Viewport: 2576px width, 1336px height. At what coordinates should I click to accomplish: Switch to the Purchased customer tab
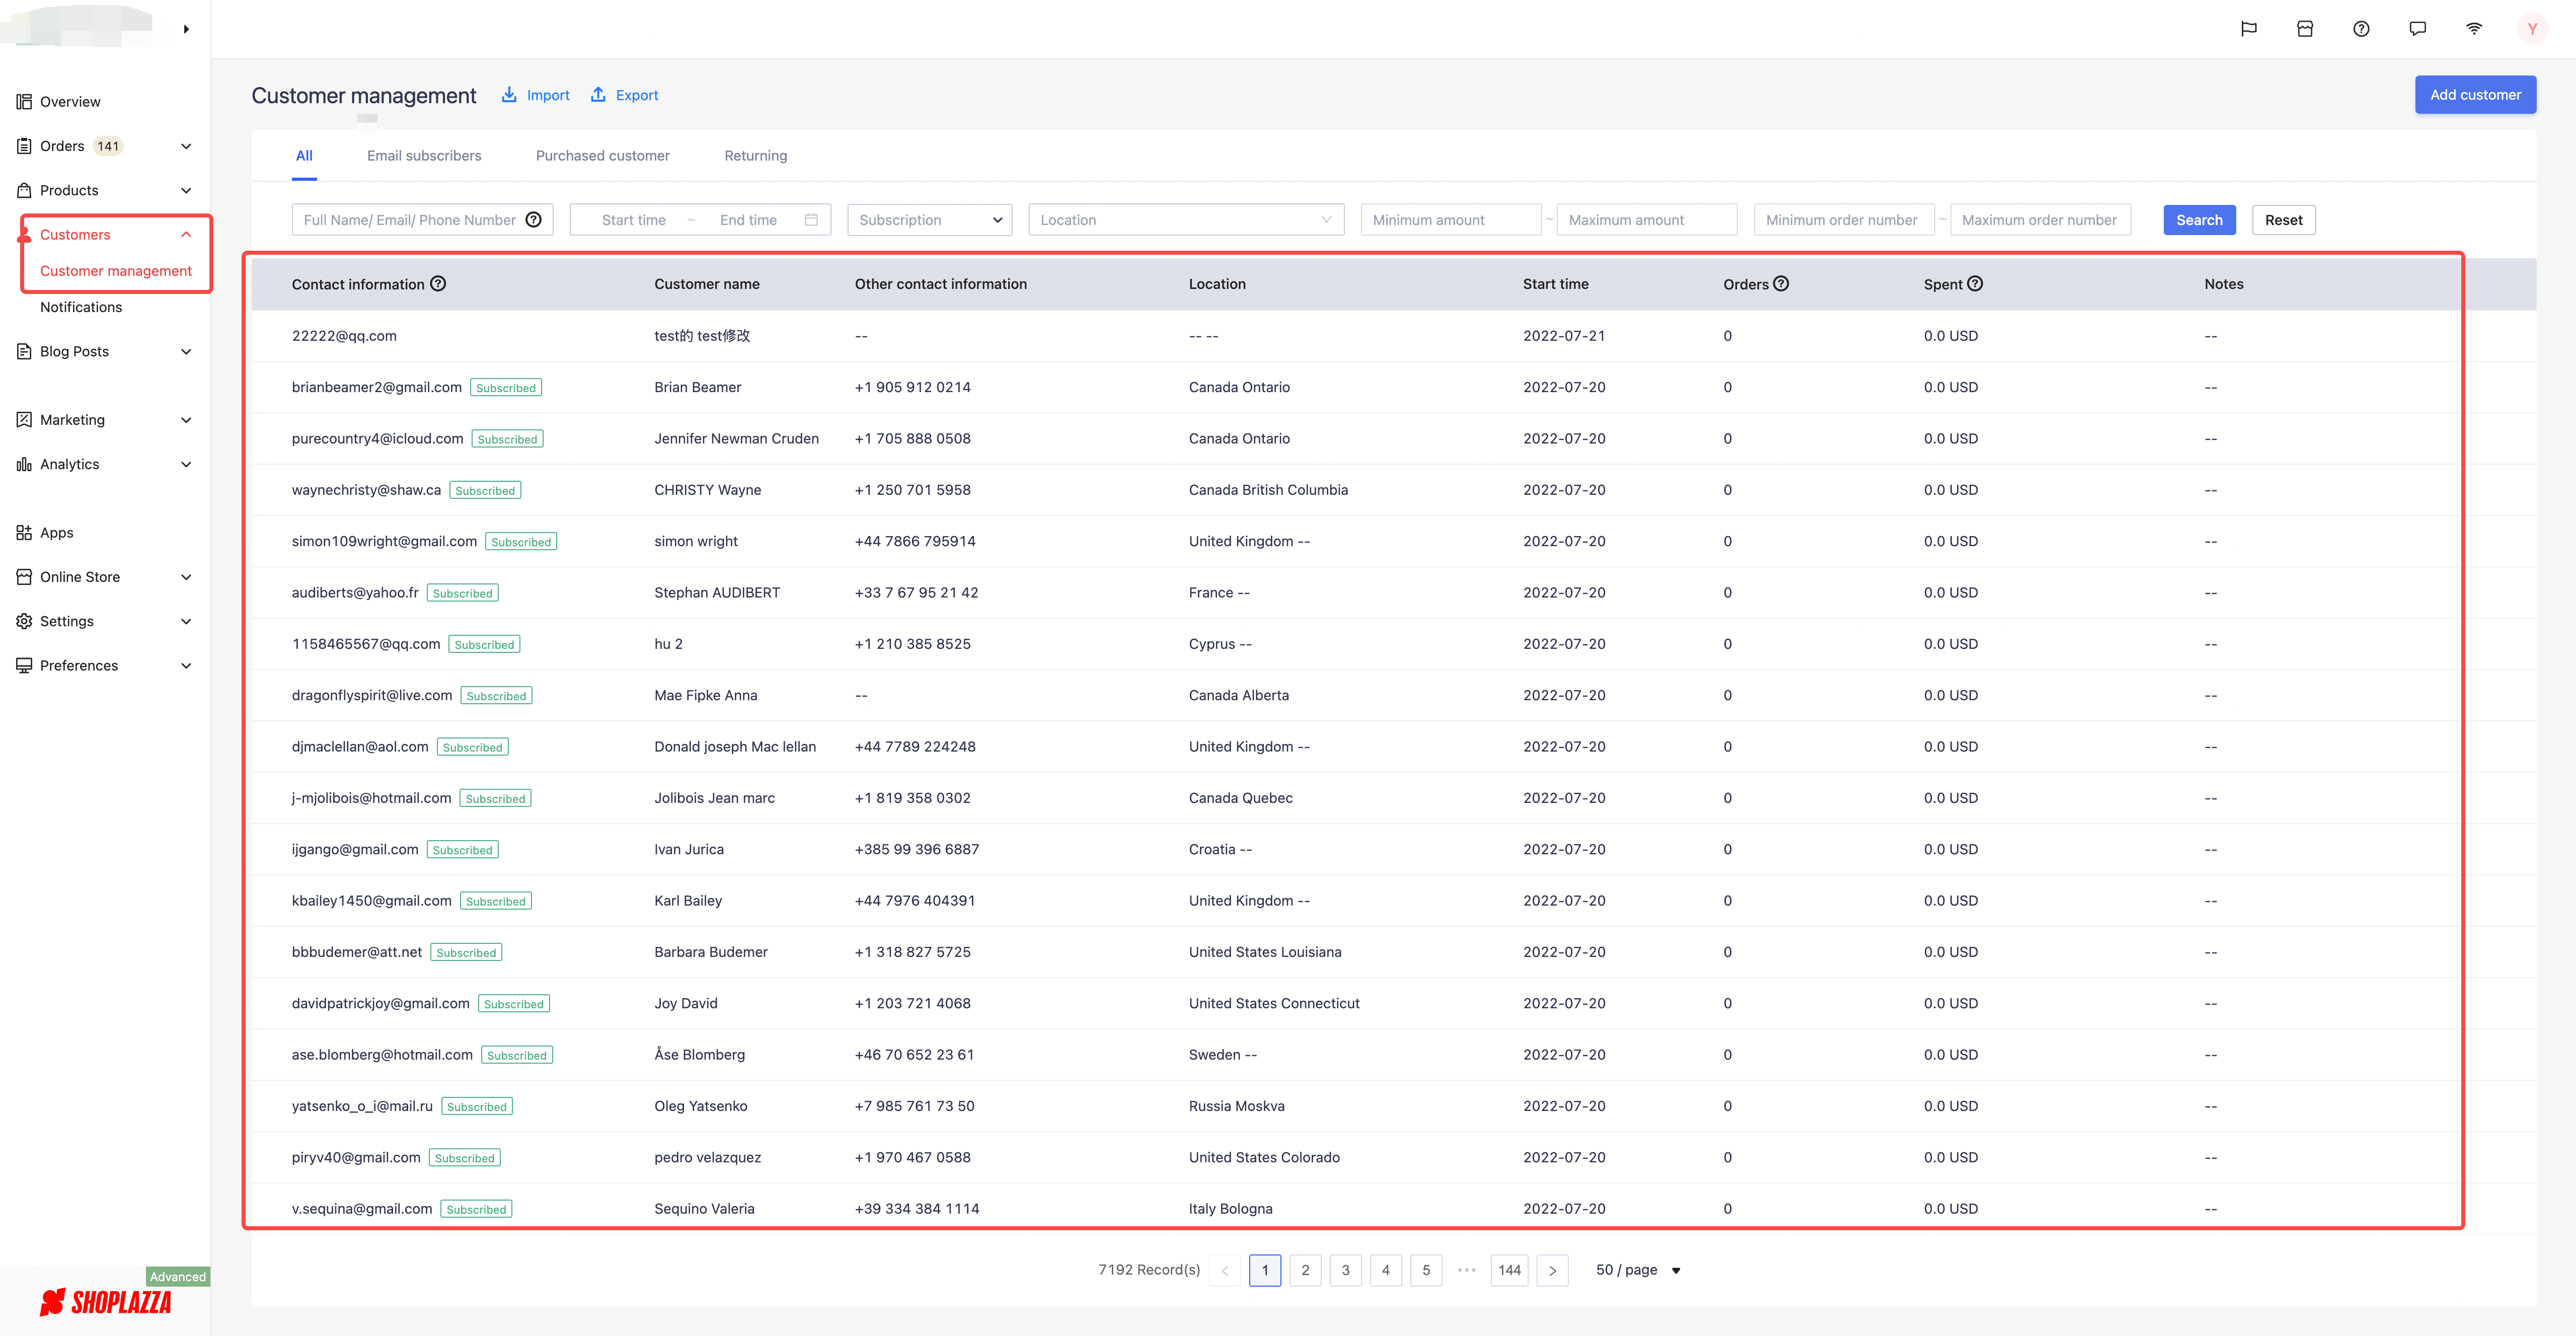coord(603,156)
